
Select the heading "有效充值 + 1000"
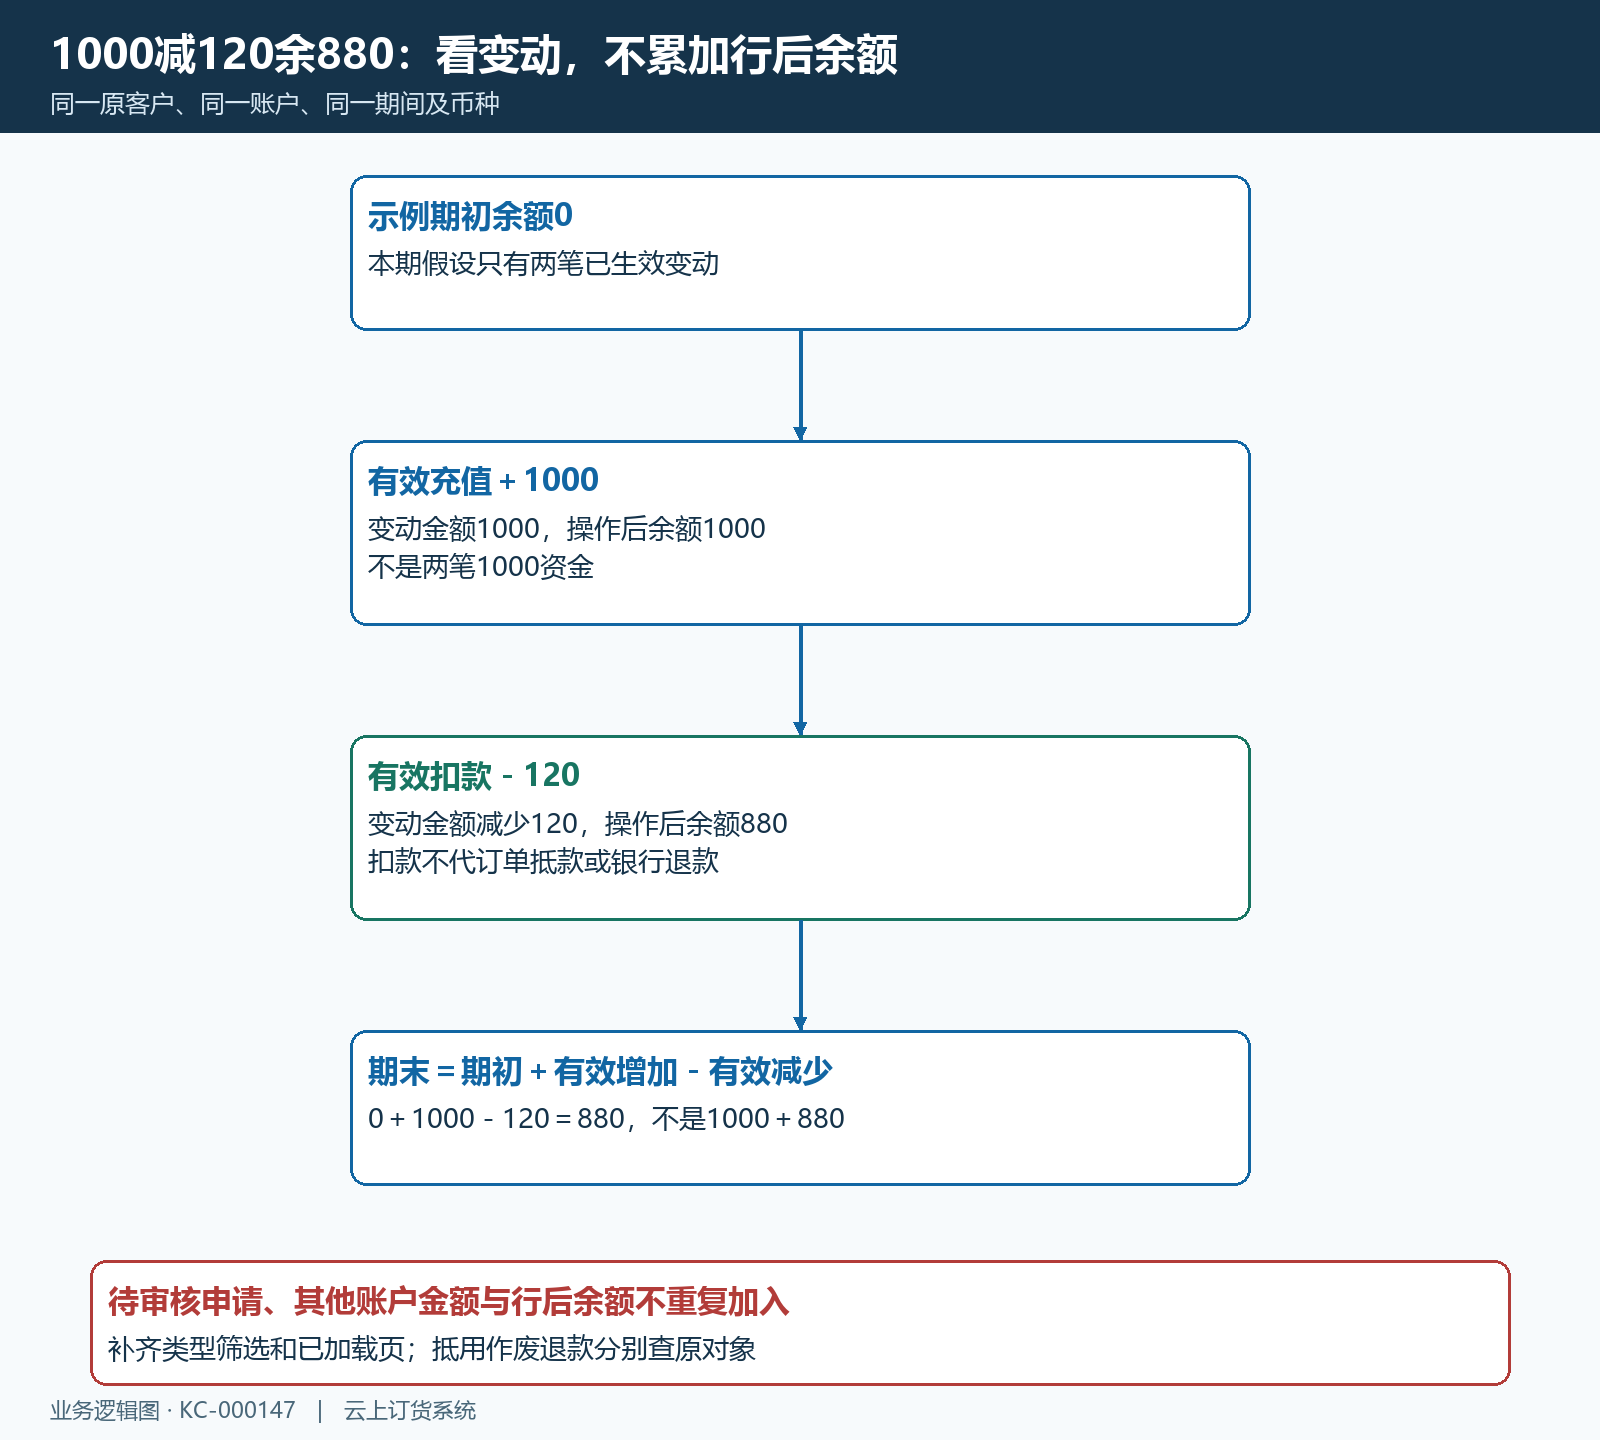483,481
